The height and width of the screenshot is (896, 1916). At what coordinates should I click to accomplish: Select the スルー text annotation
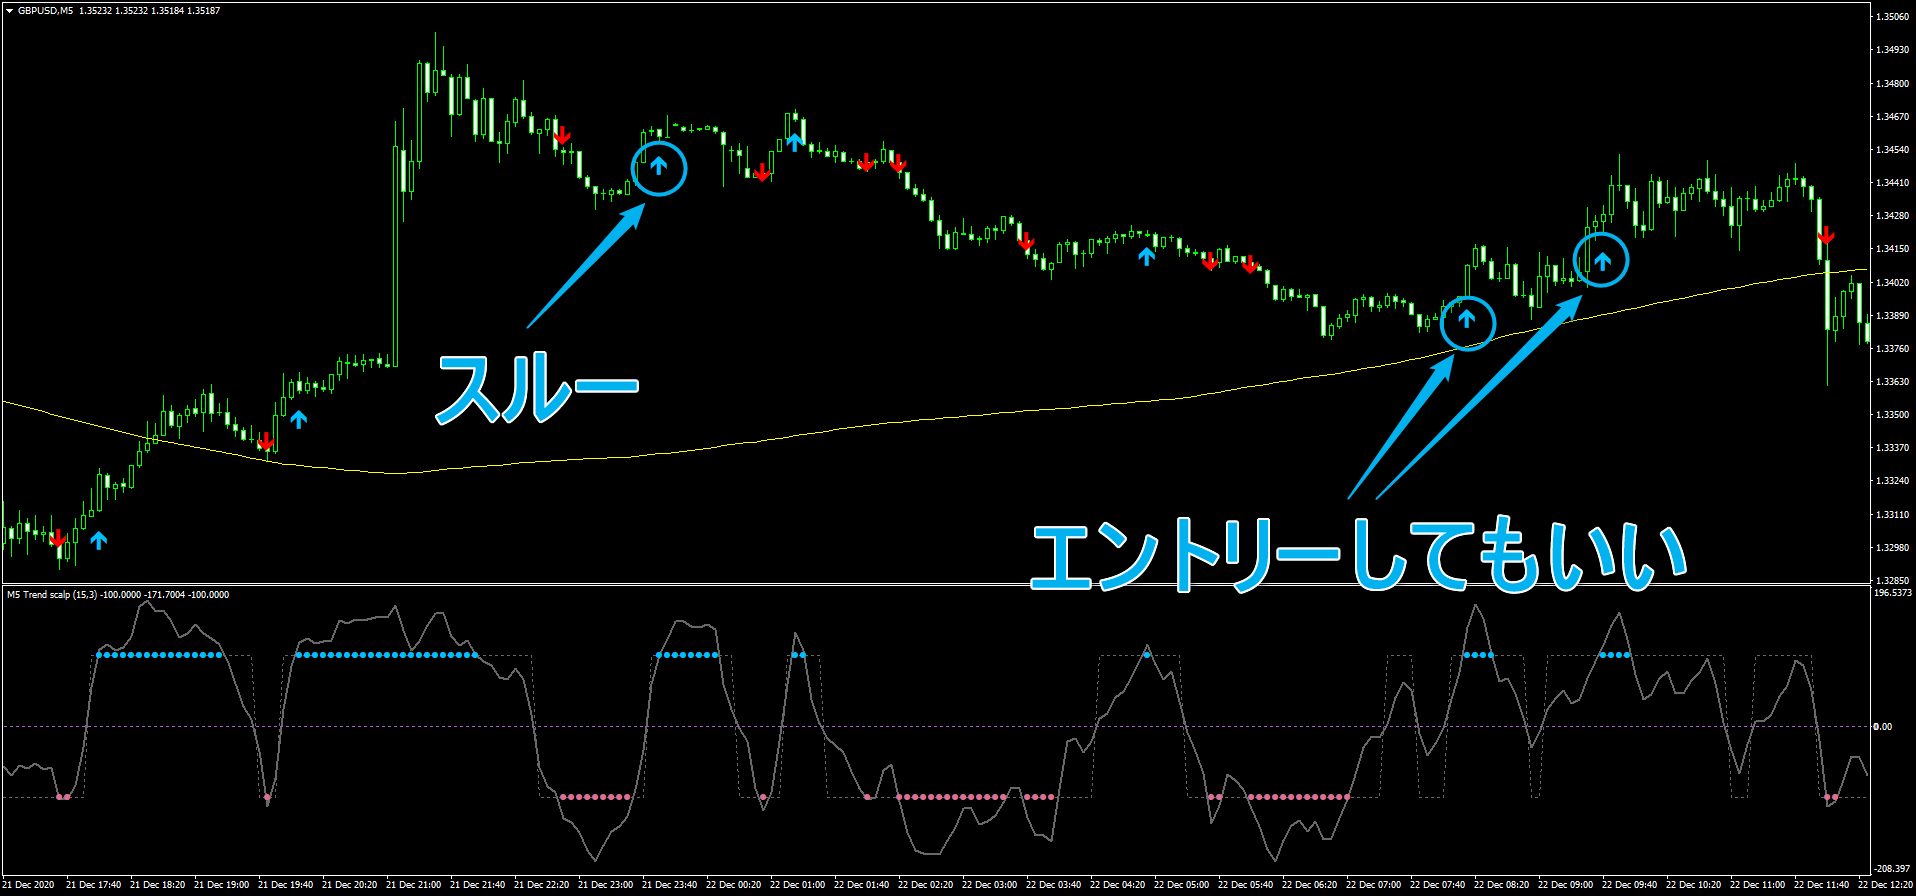coord(537,388)
